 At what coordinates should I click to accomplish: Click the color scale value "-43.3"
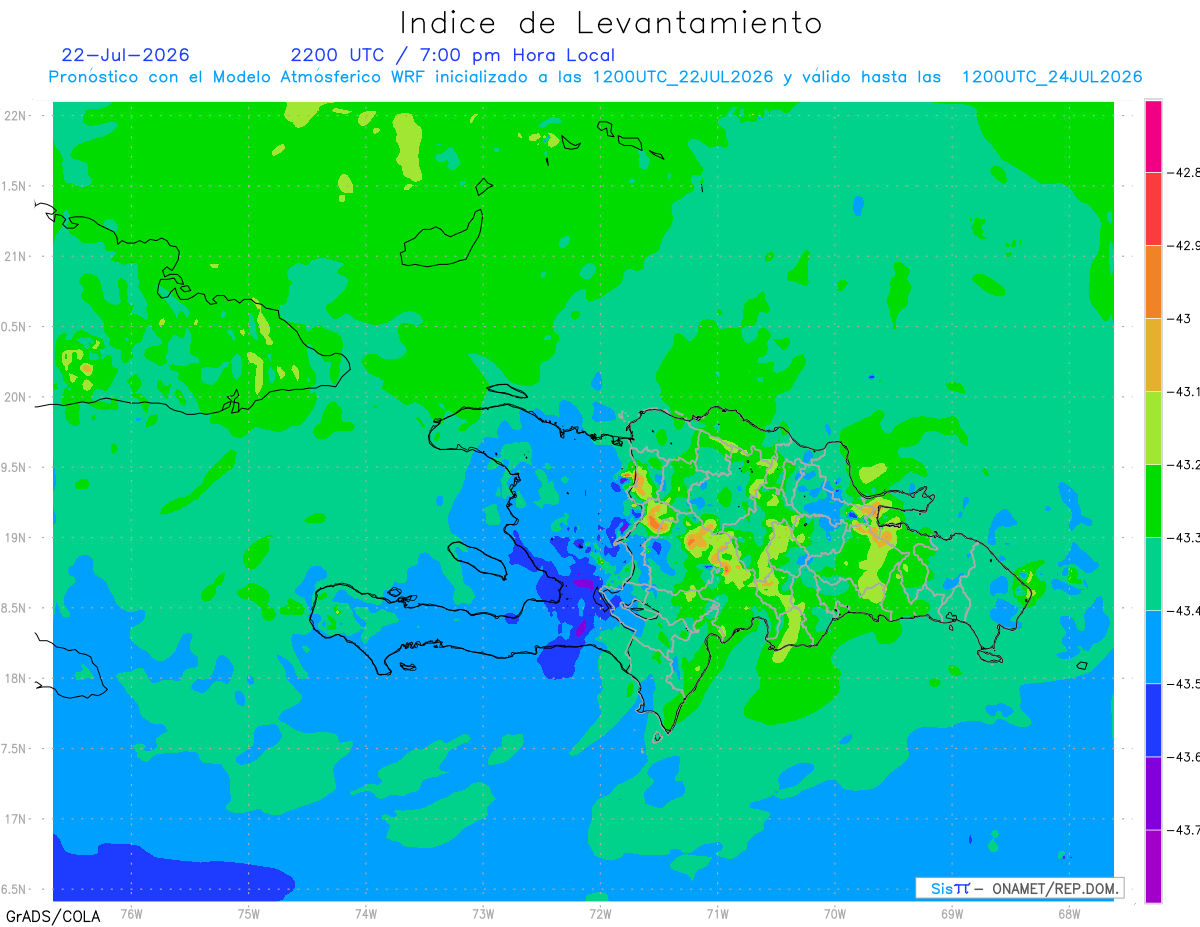click(x=1184, y=537)
